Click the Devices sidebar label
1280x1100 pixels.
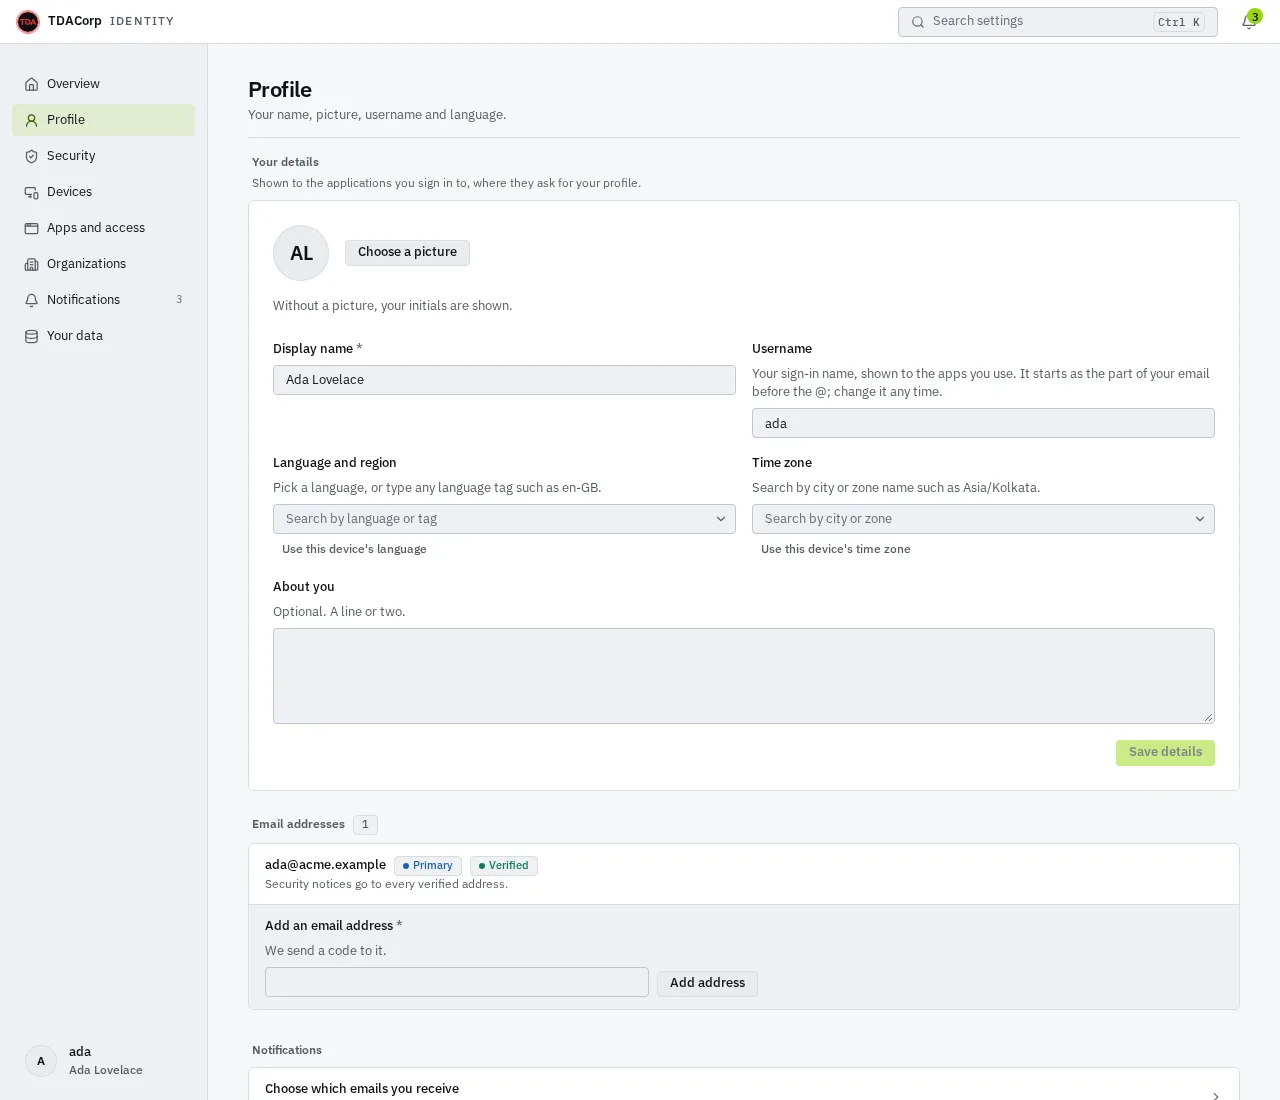tap(69, 192)
